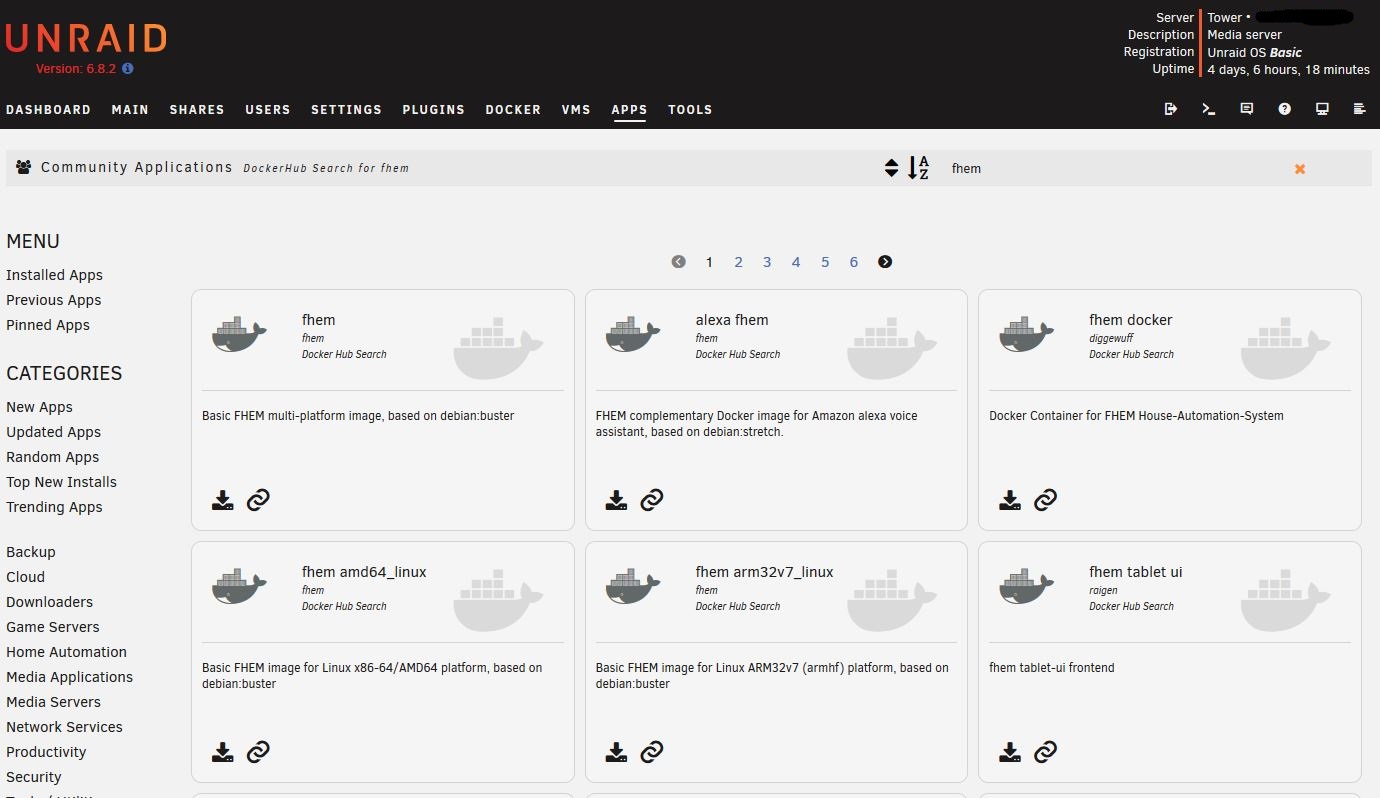Select Security category
The height and width of the screenshot is (798, 1380).
pos(34,777)
